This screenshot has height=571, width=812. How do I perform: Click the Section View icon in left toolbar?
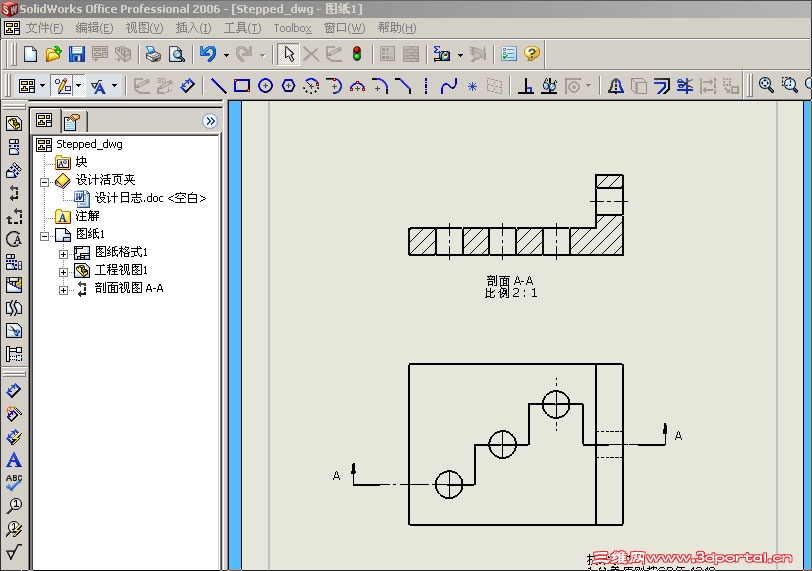pos(14,194)
